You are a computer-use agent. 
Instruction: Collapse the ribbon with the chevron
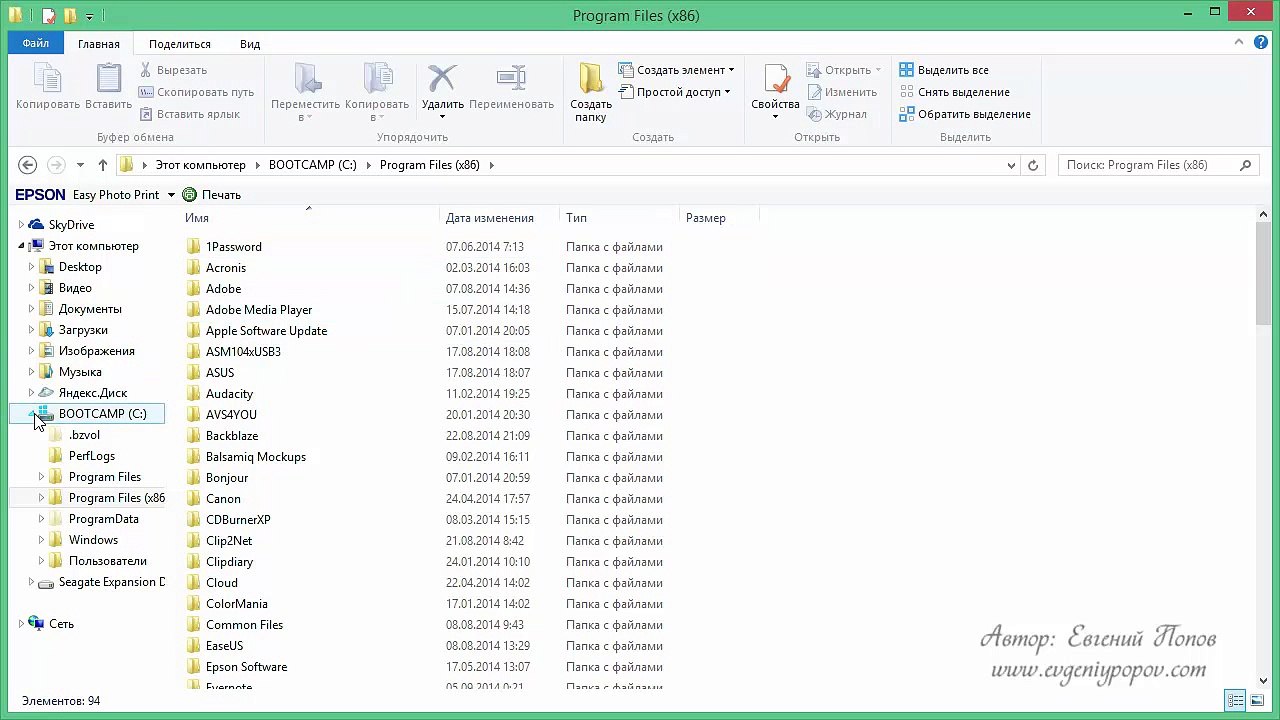point(1241,43)
